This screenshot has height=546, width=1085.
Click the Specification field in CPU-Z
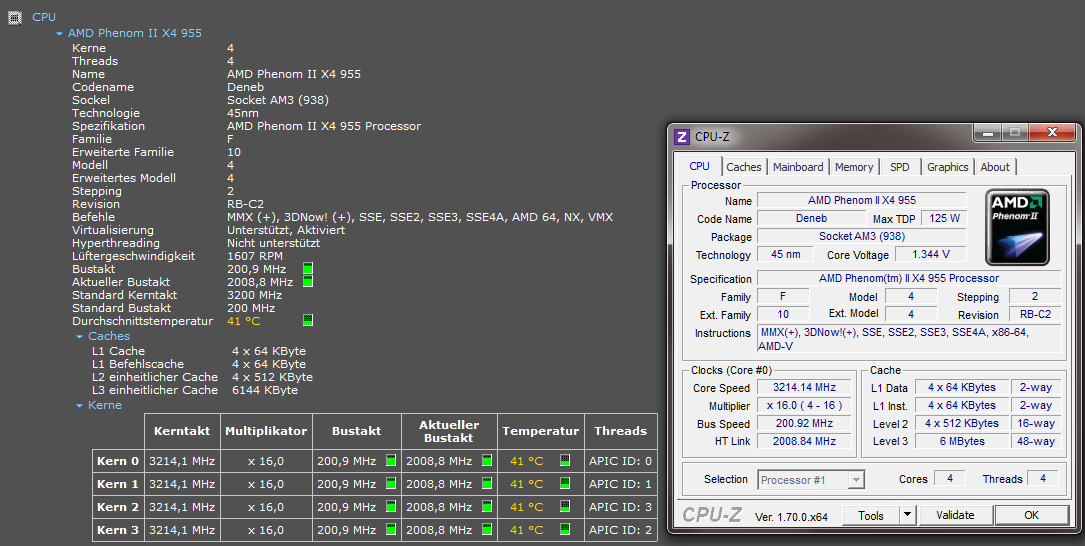909,278
